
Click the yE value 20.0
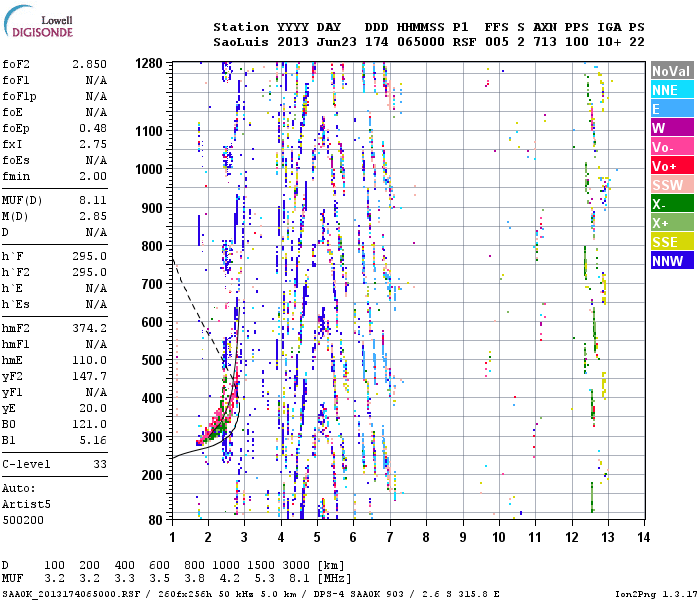[93, 408]
